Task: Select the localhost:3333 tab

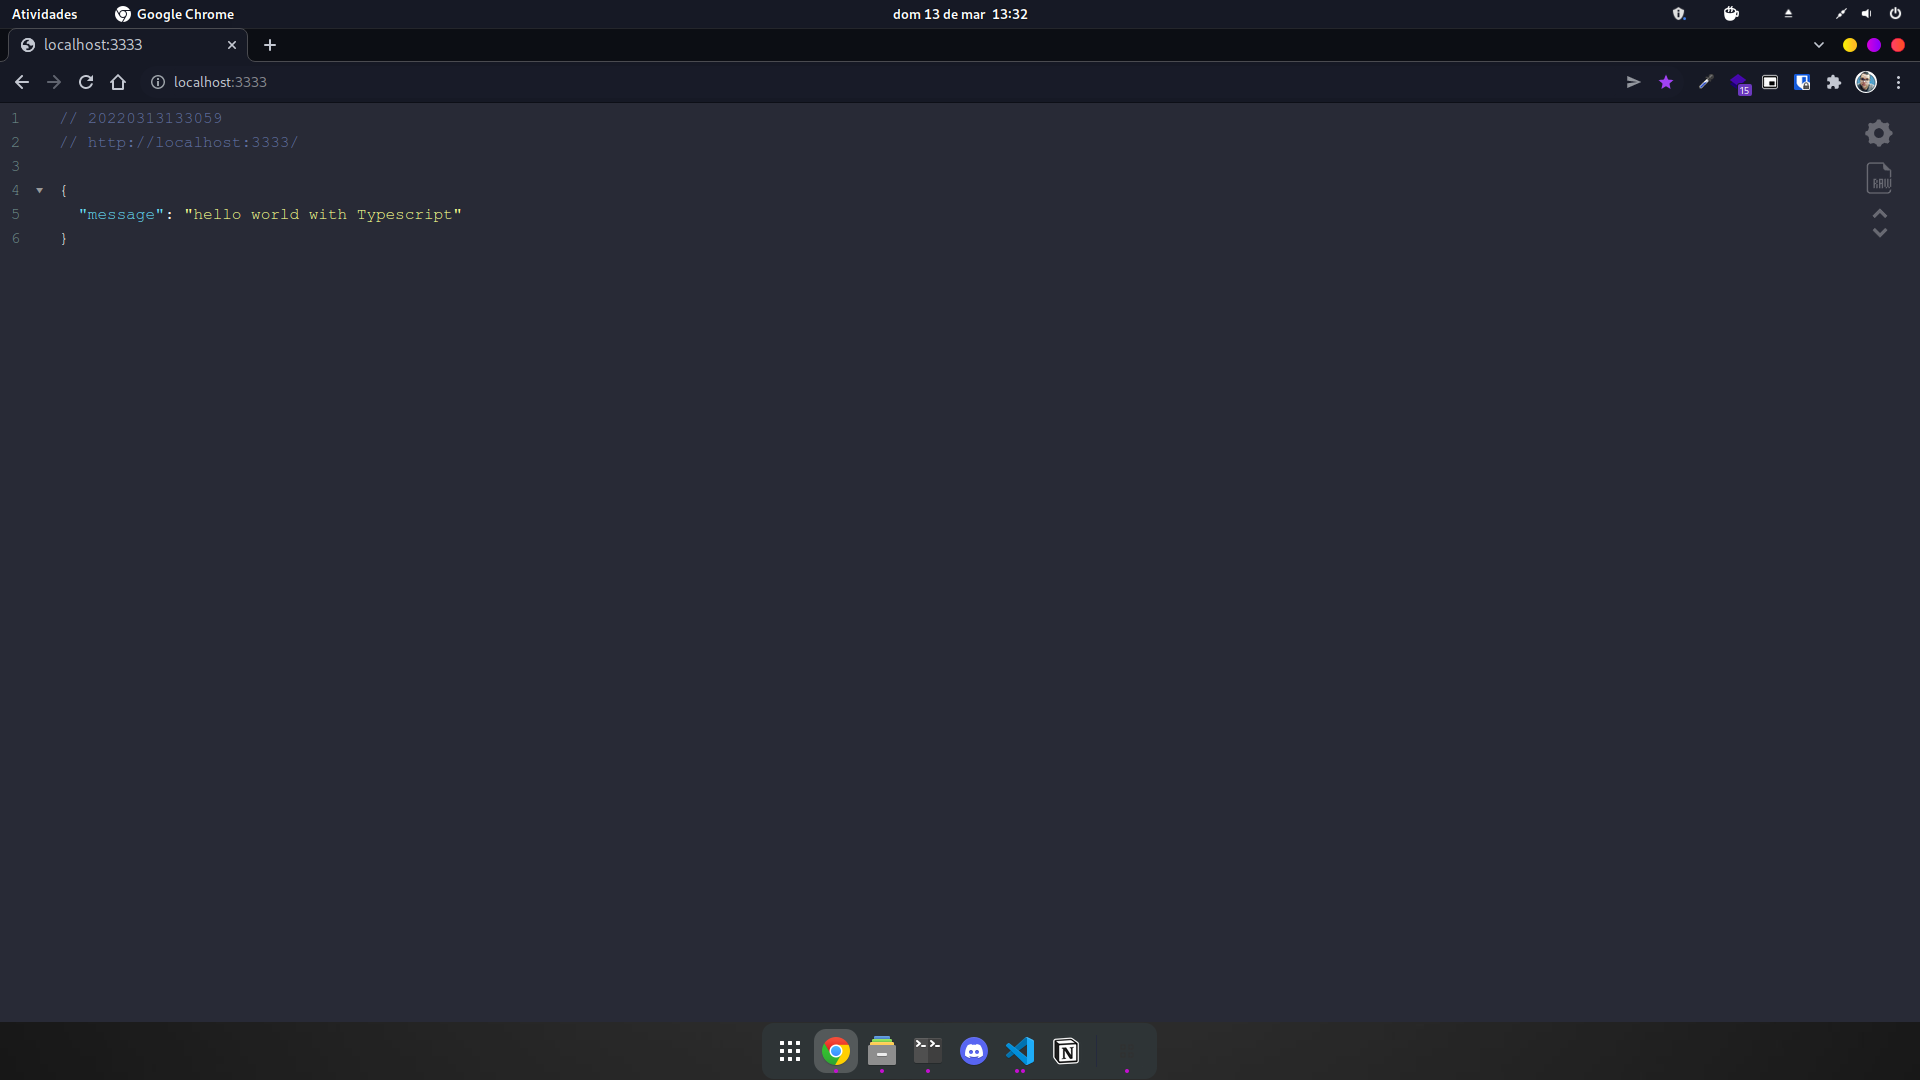Action: click(128, 45)
